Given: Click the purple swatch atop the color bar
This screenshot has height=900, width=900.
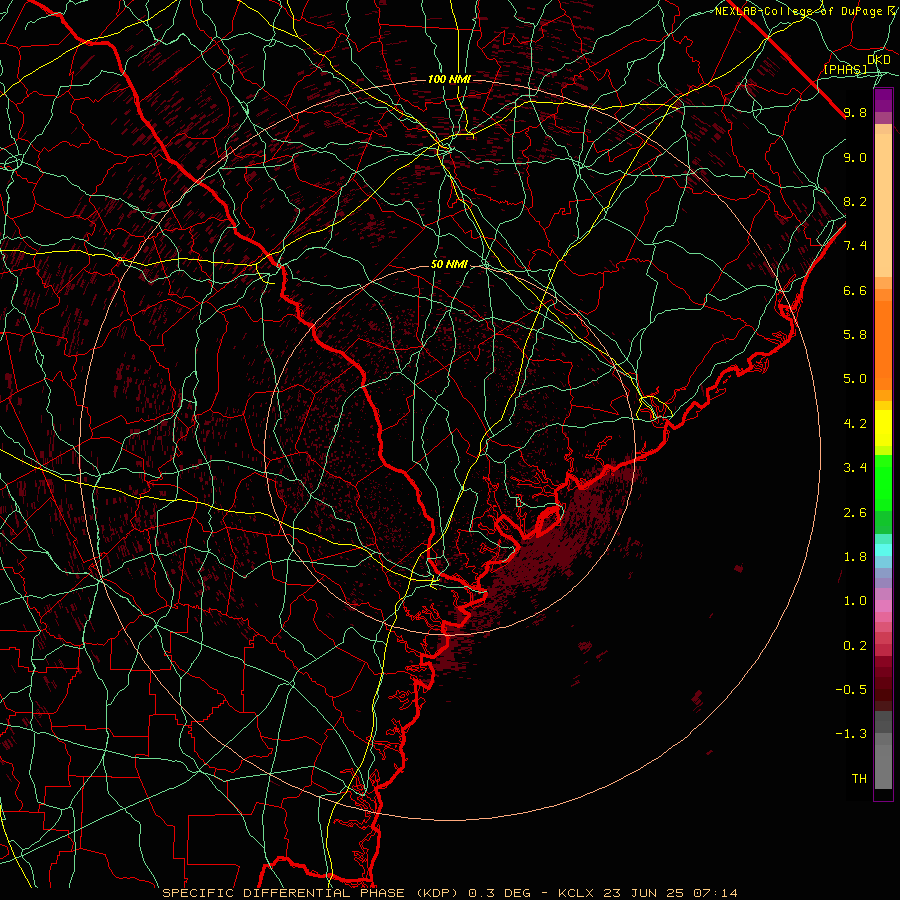Looking at the screenshot, I should click(883, 100).
